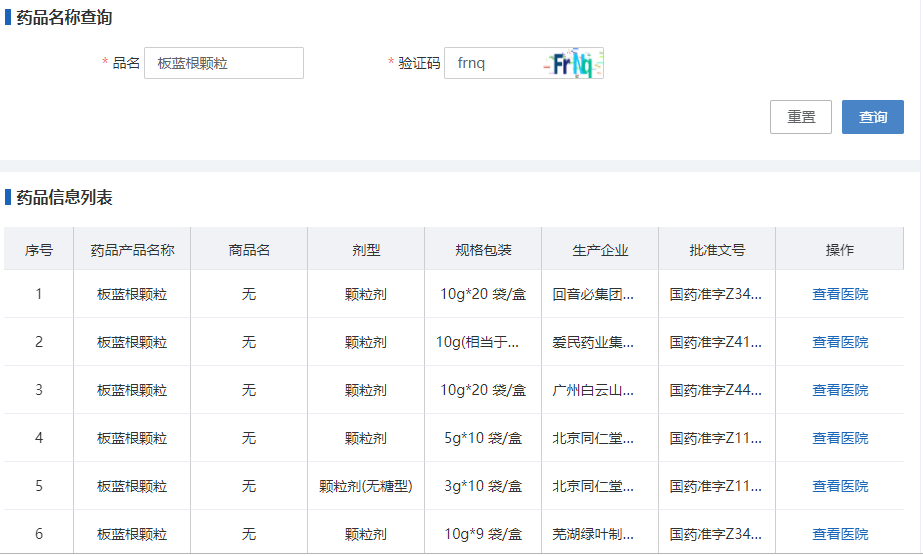Image resolution: width=923 pixels, height=556 pixels.
Task: Open 查看医院 link for row 4
Action: pyautogui.click(x=840, y=438)
